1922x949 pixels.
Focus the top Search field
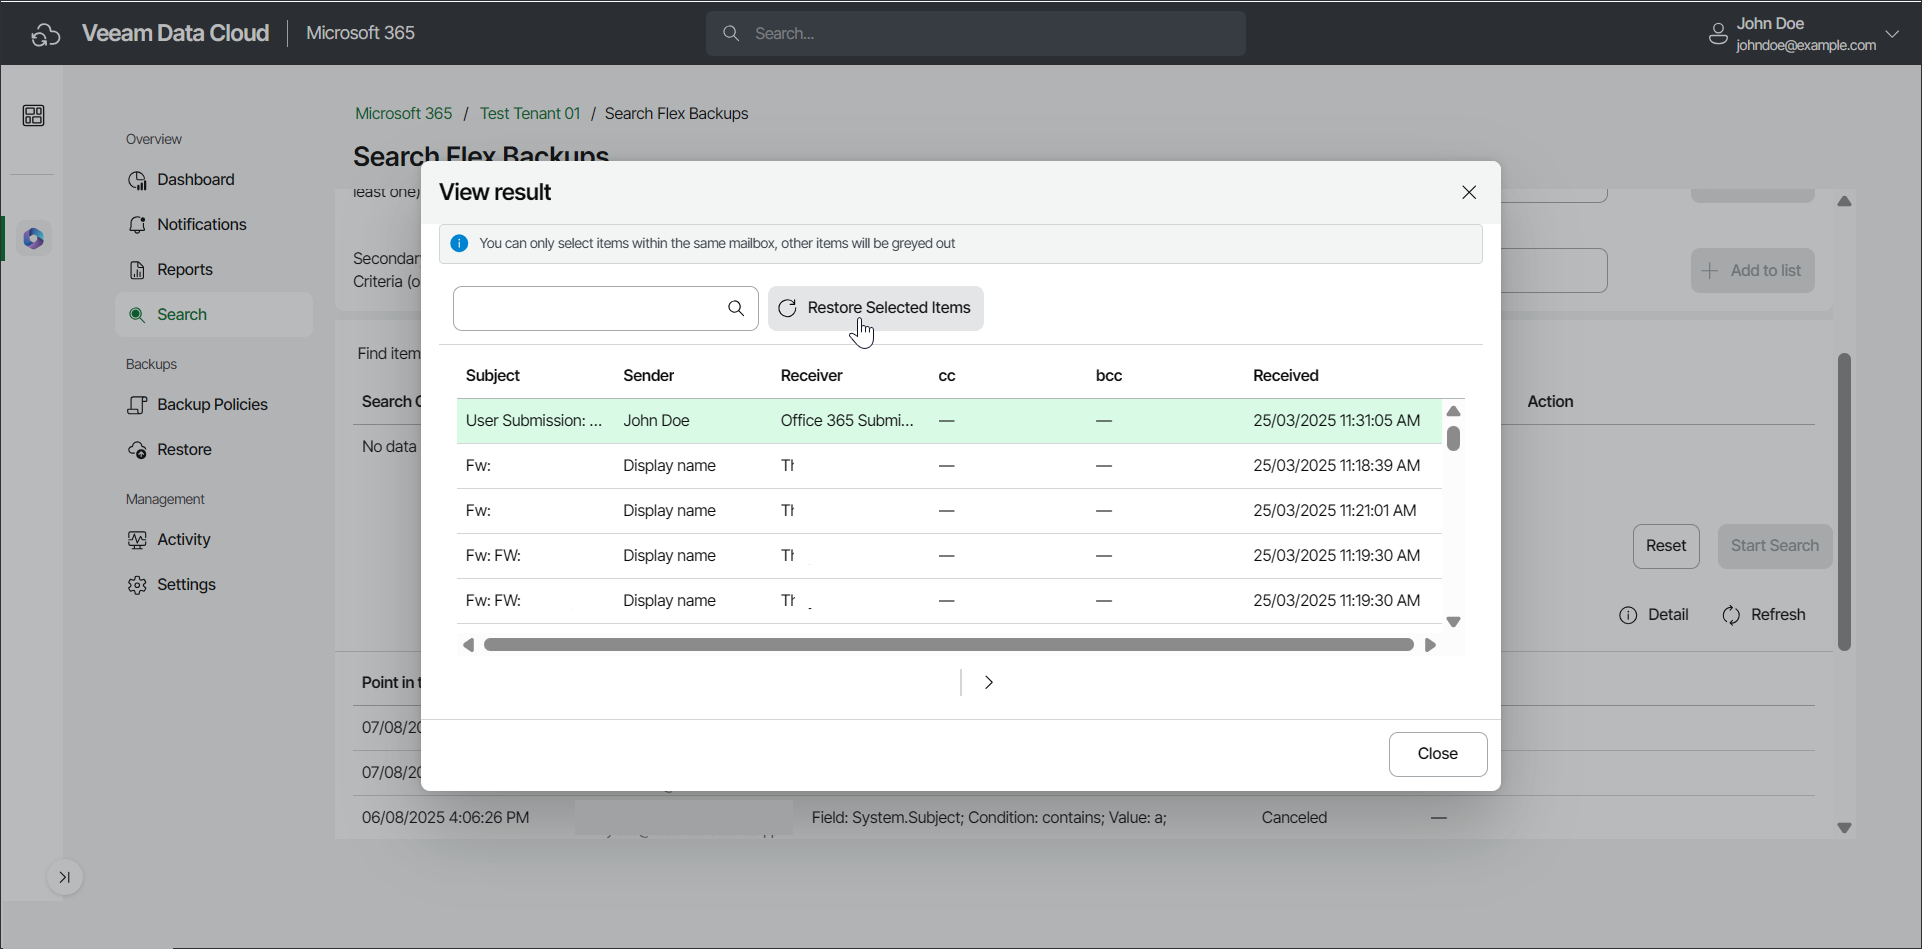coord(976,34)
